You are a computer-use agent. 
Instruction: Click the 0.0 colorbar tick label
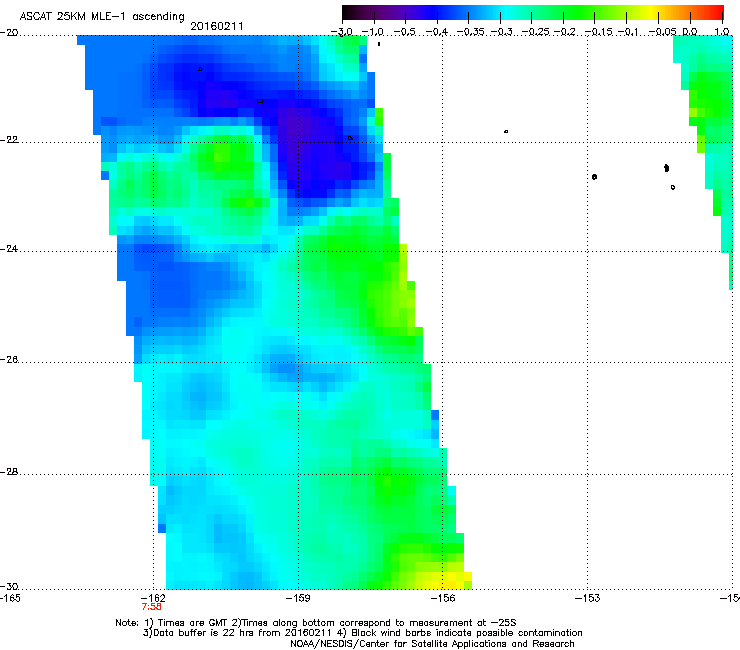pos(690,32)
